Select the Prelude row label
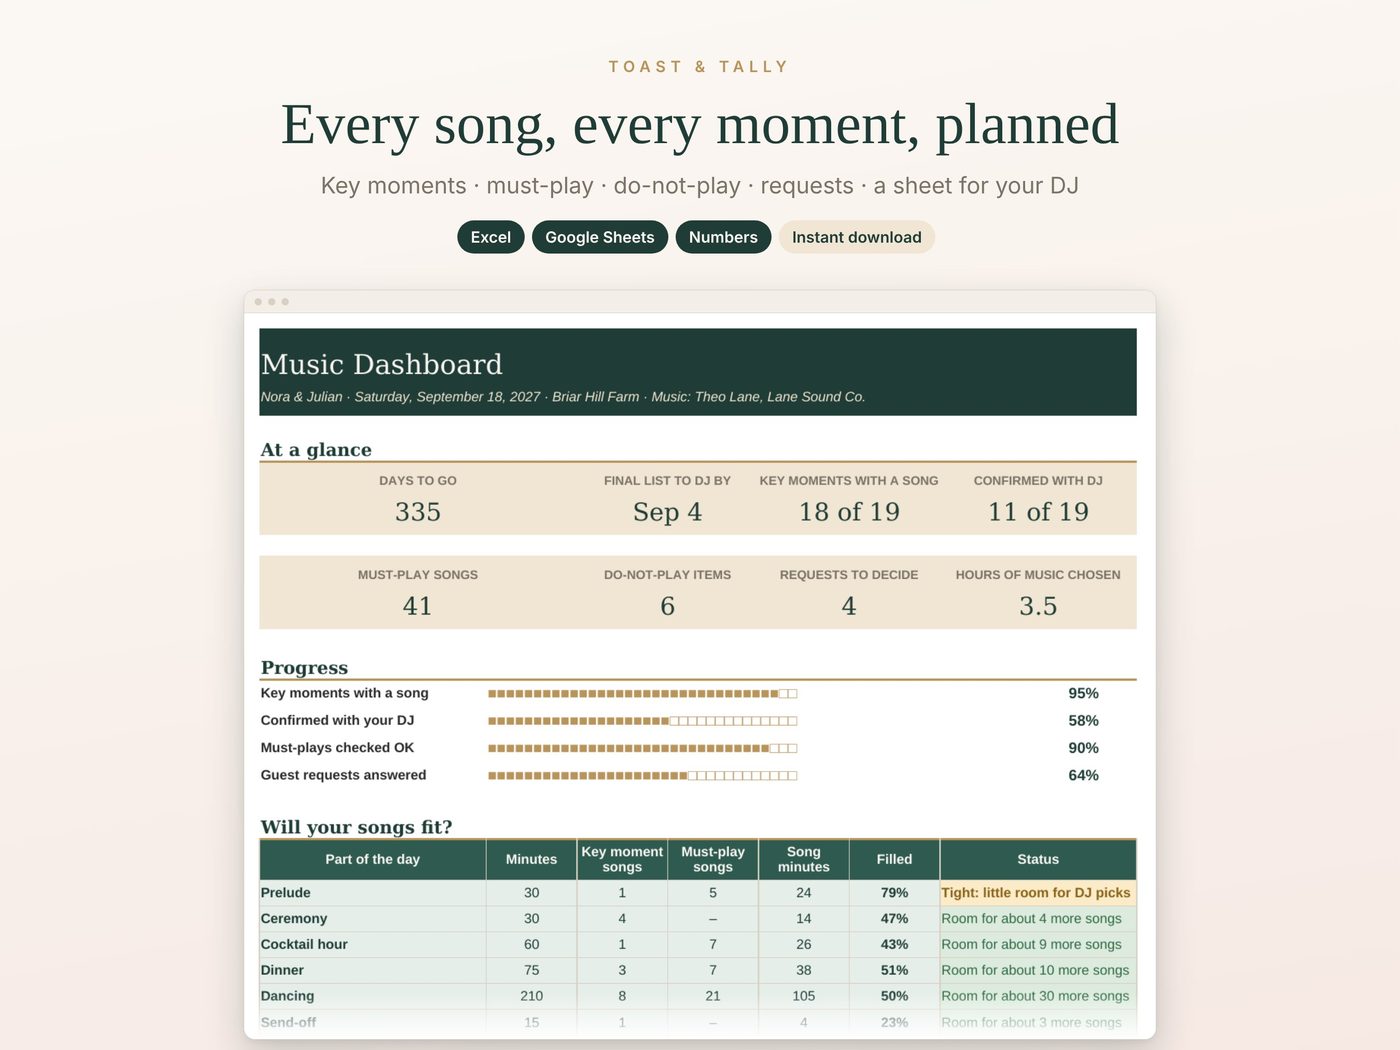 click(286, 893)
